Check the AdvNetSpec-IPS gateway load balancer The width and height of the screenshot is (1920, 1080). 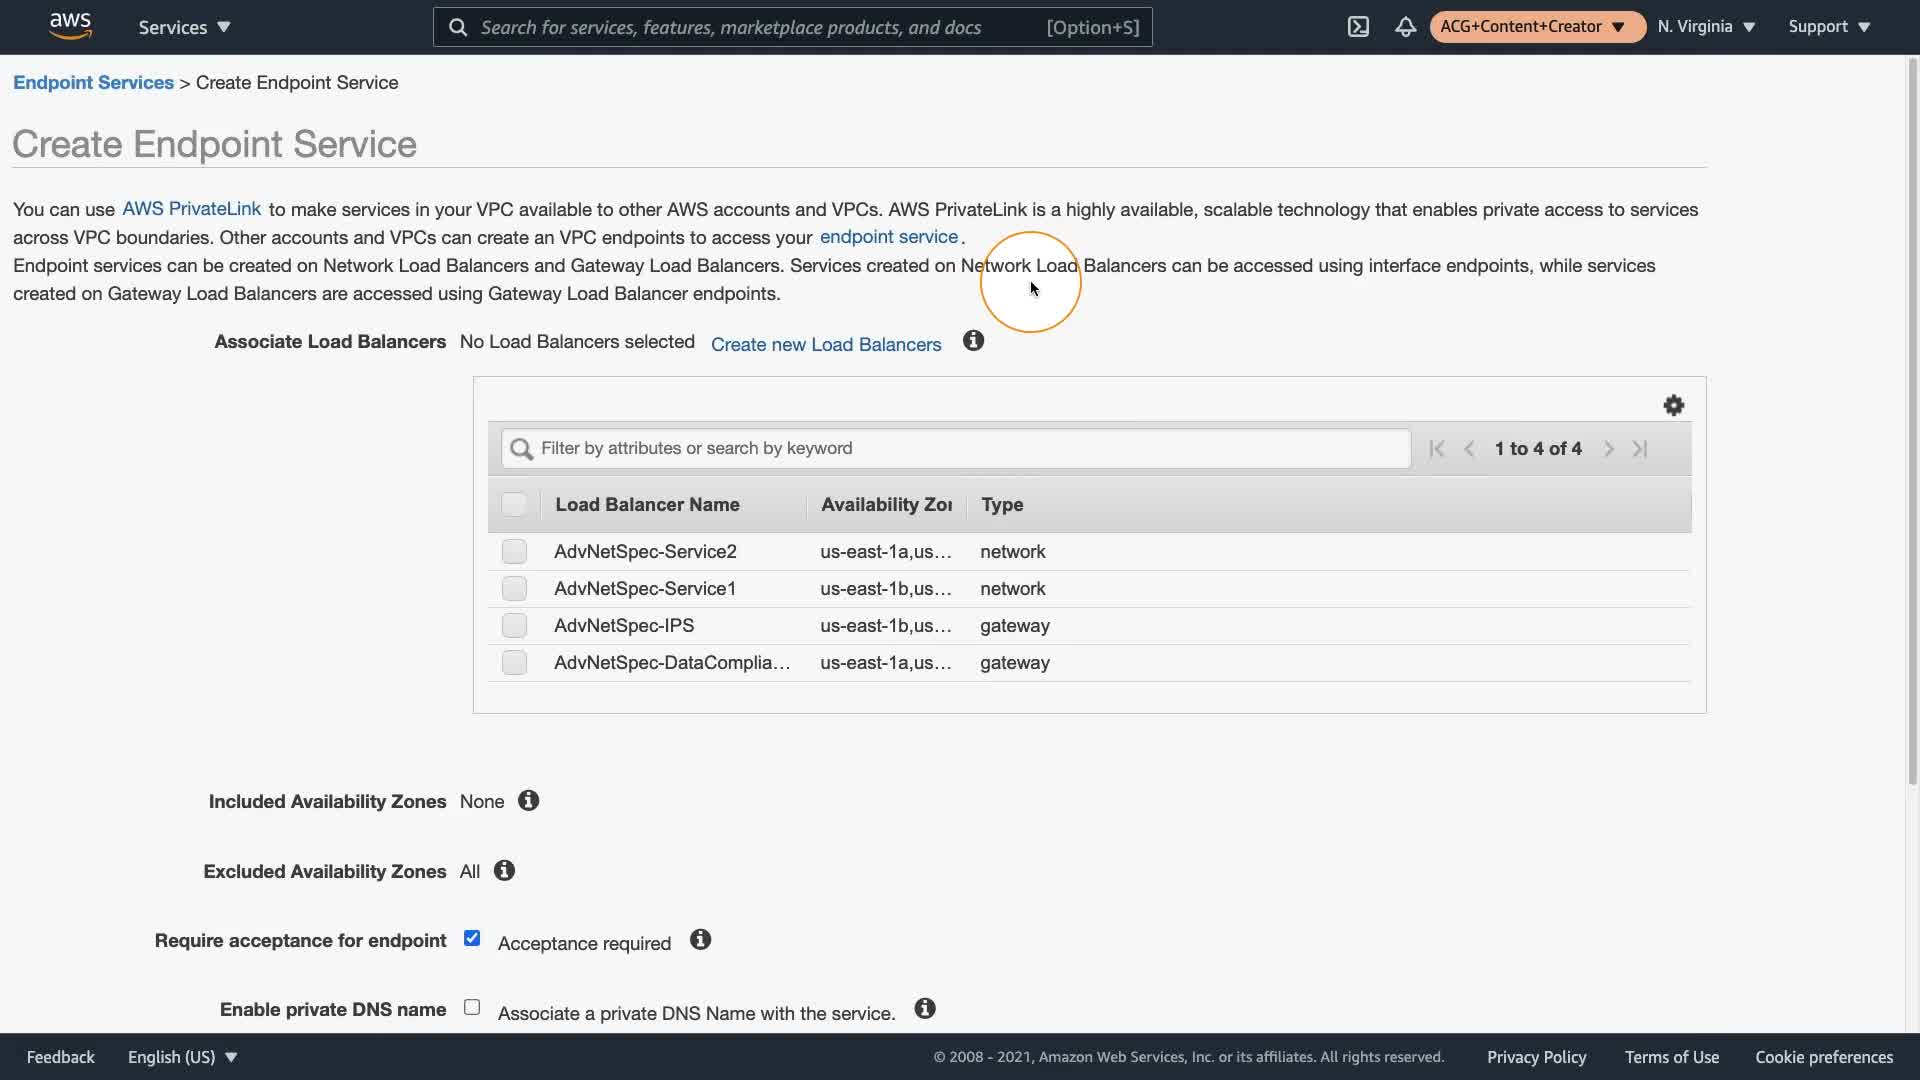click(x=514, y=626)
